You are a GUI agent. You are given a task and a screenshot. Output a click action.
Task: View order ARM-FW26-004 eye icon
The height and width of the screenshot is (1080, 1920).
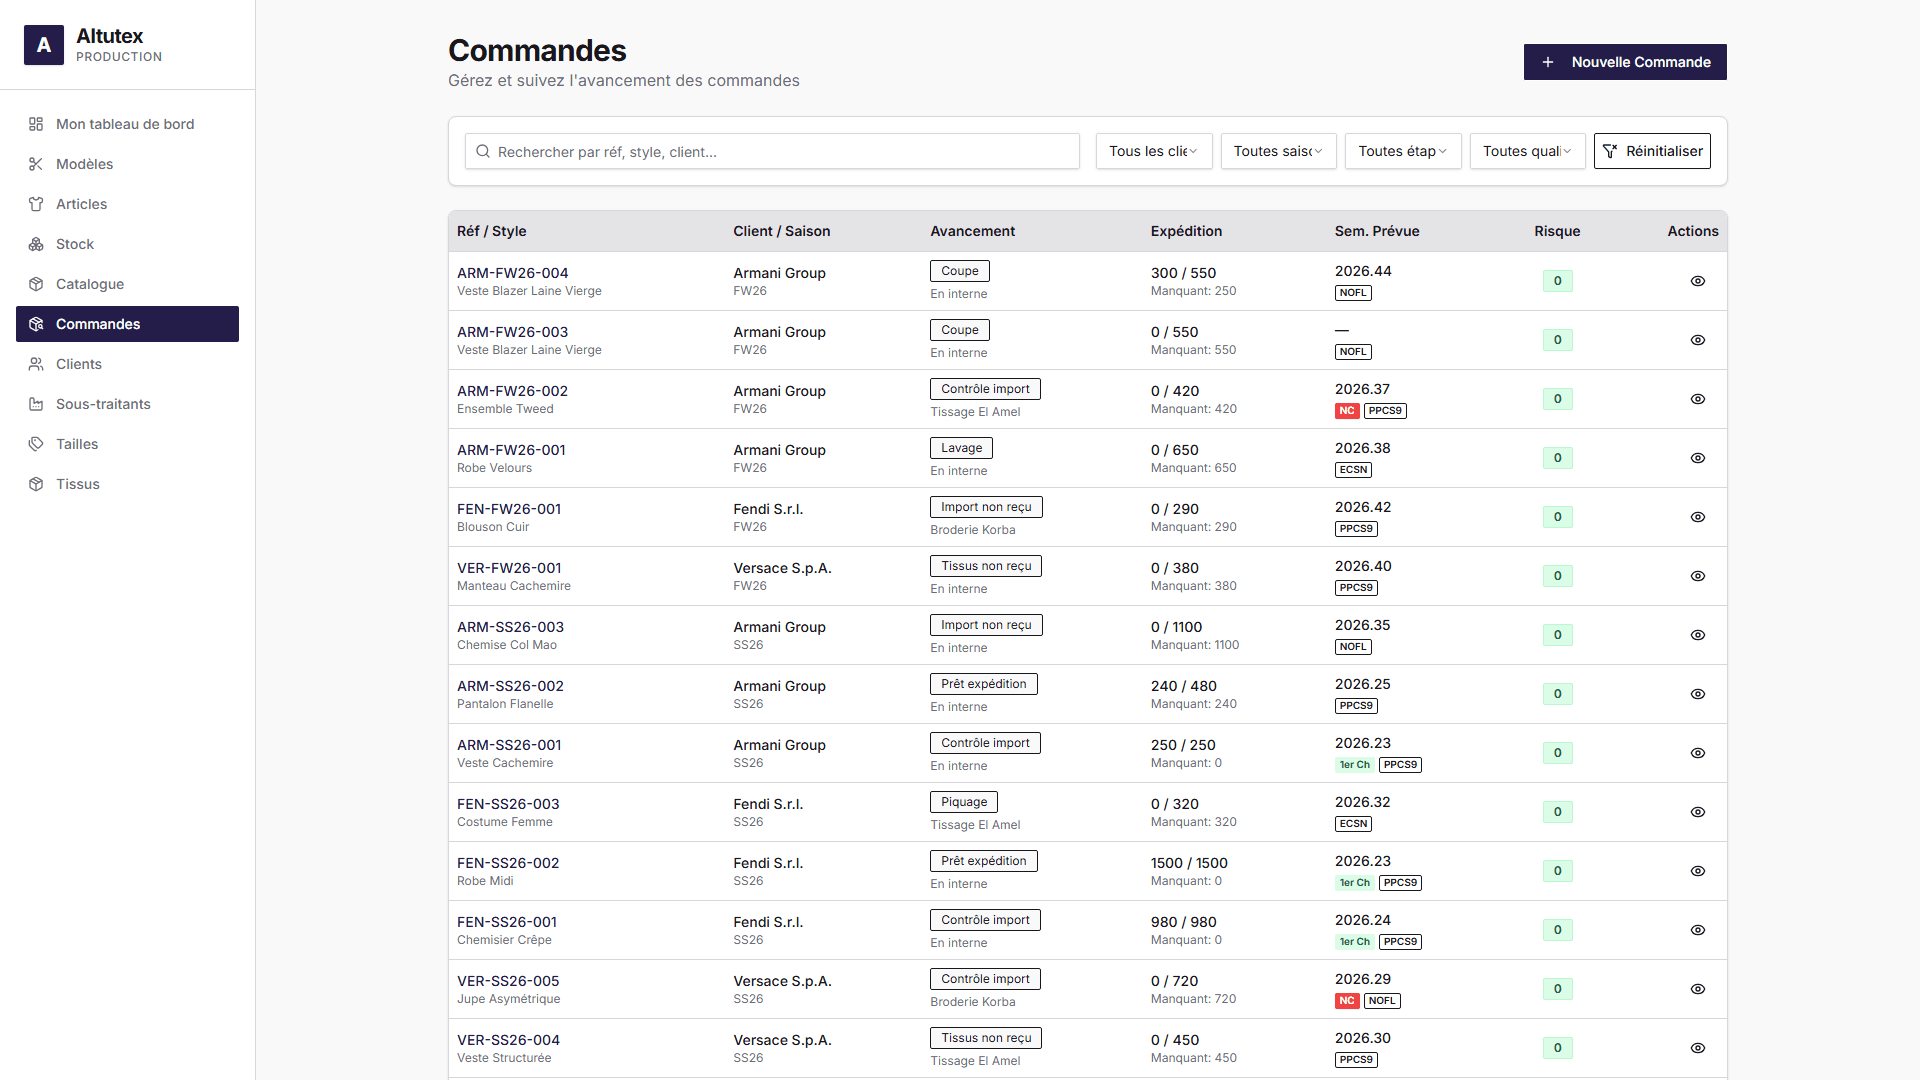(x=1698, y=281)
